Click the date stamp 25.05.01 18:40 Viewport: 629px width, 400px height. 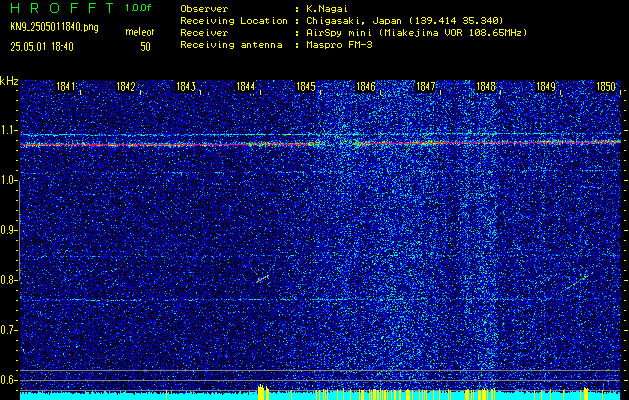(42, 47)
